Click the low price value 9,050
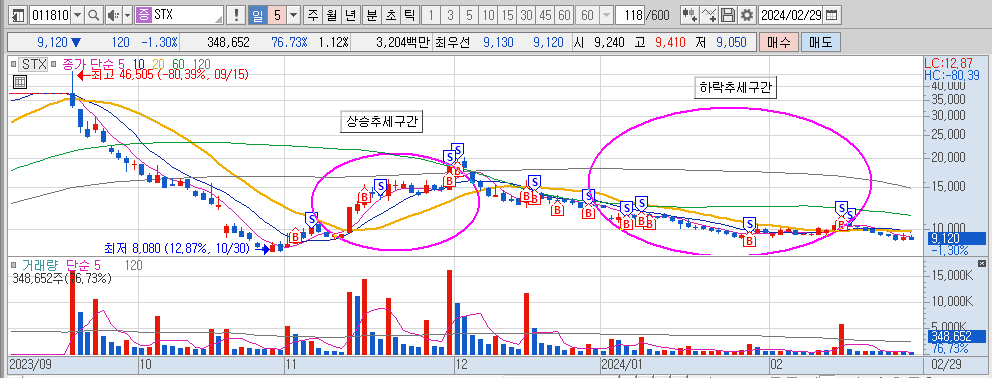 click(x=731, y=43)
